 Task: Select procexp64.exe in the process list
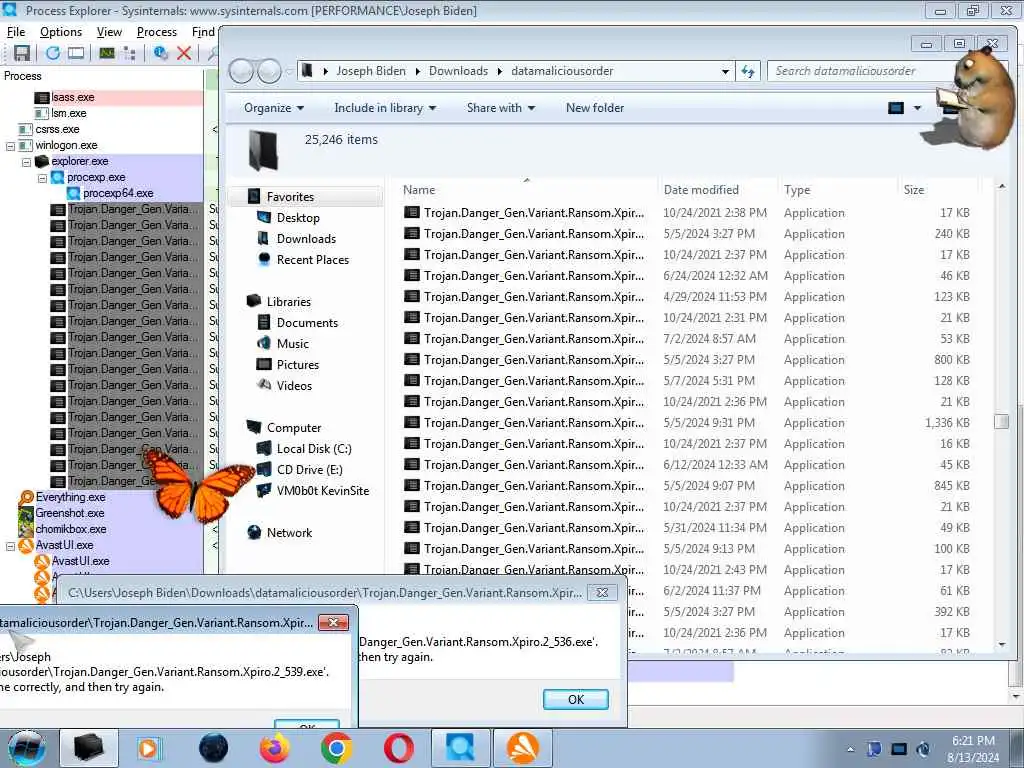click(x=118, y=193)
